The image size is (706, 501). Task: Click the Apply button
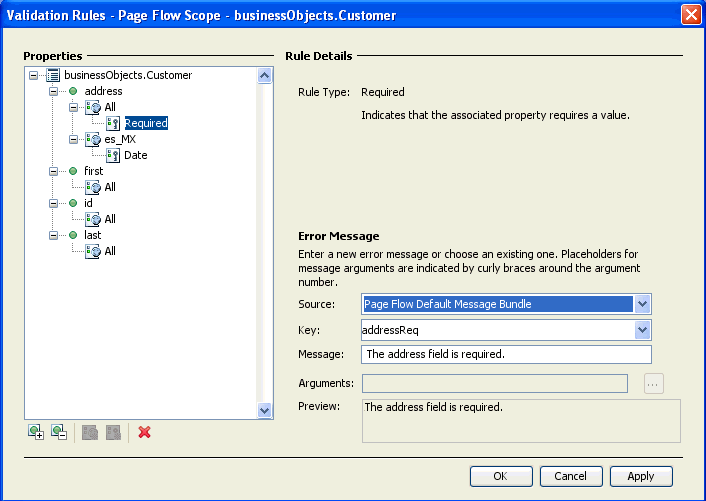click(x=640, y=476)
